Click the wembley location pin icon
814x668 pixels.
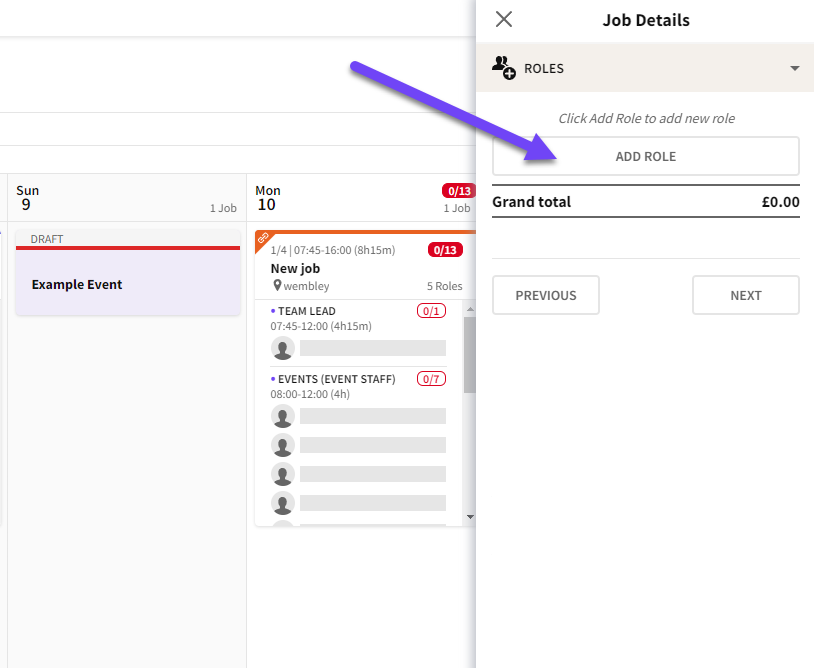[276, 286]
